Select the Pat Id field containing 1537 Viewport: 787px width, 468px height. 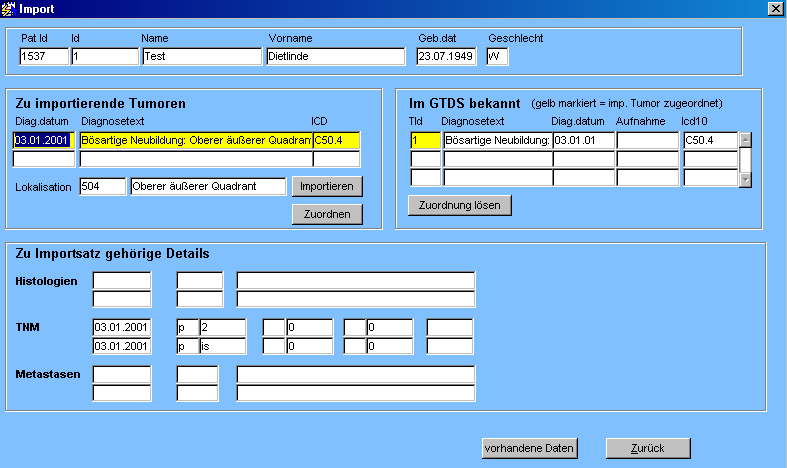point(42,57)
